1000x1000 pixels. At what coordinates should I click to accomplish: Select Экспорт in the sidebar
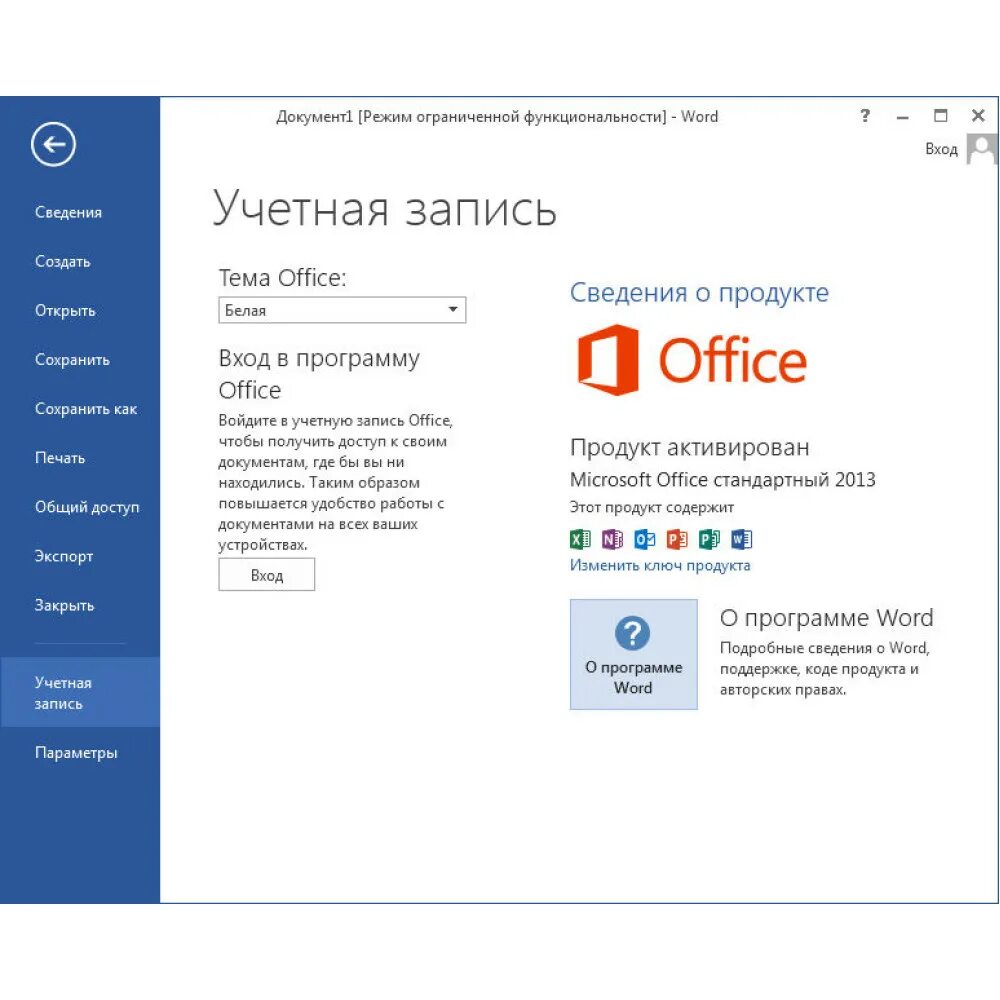click(x=64, y=557)
